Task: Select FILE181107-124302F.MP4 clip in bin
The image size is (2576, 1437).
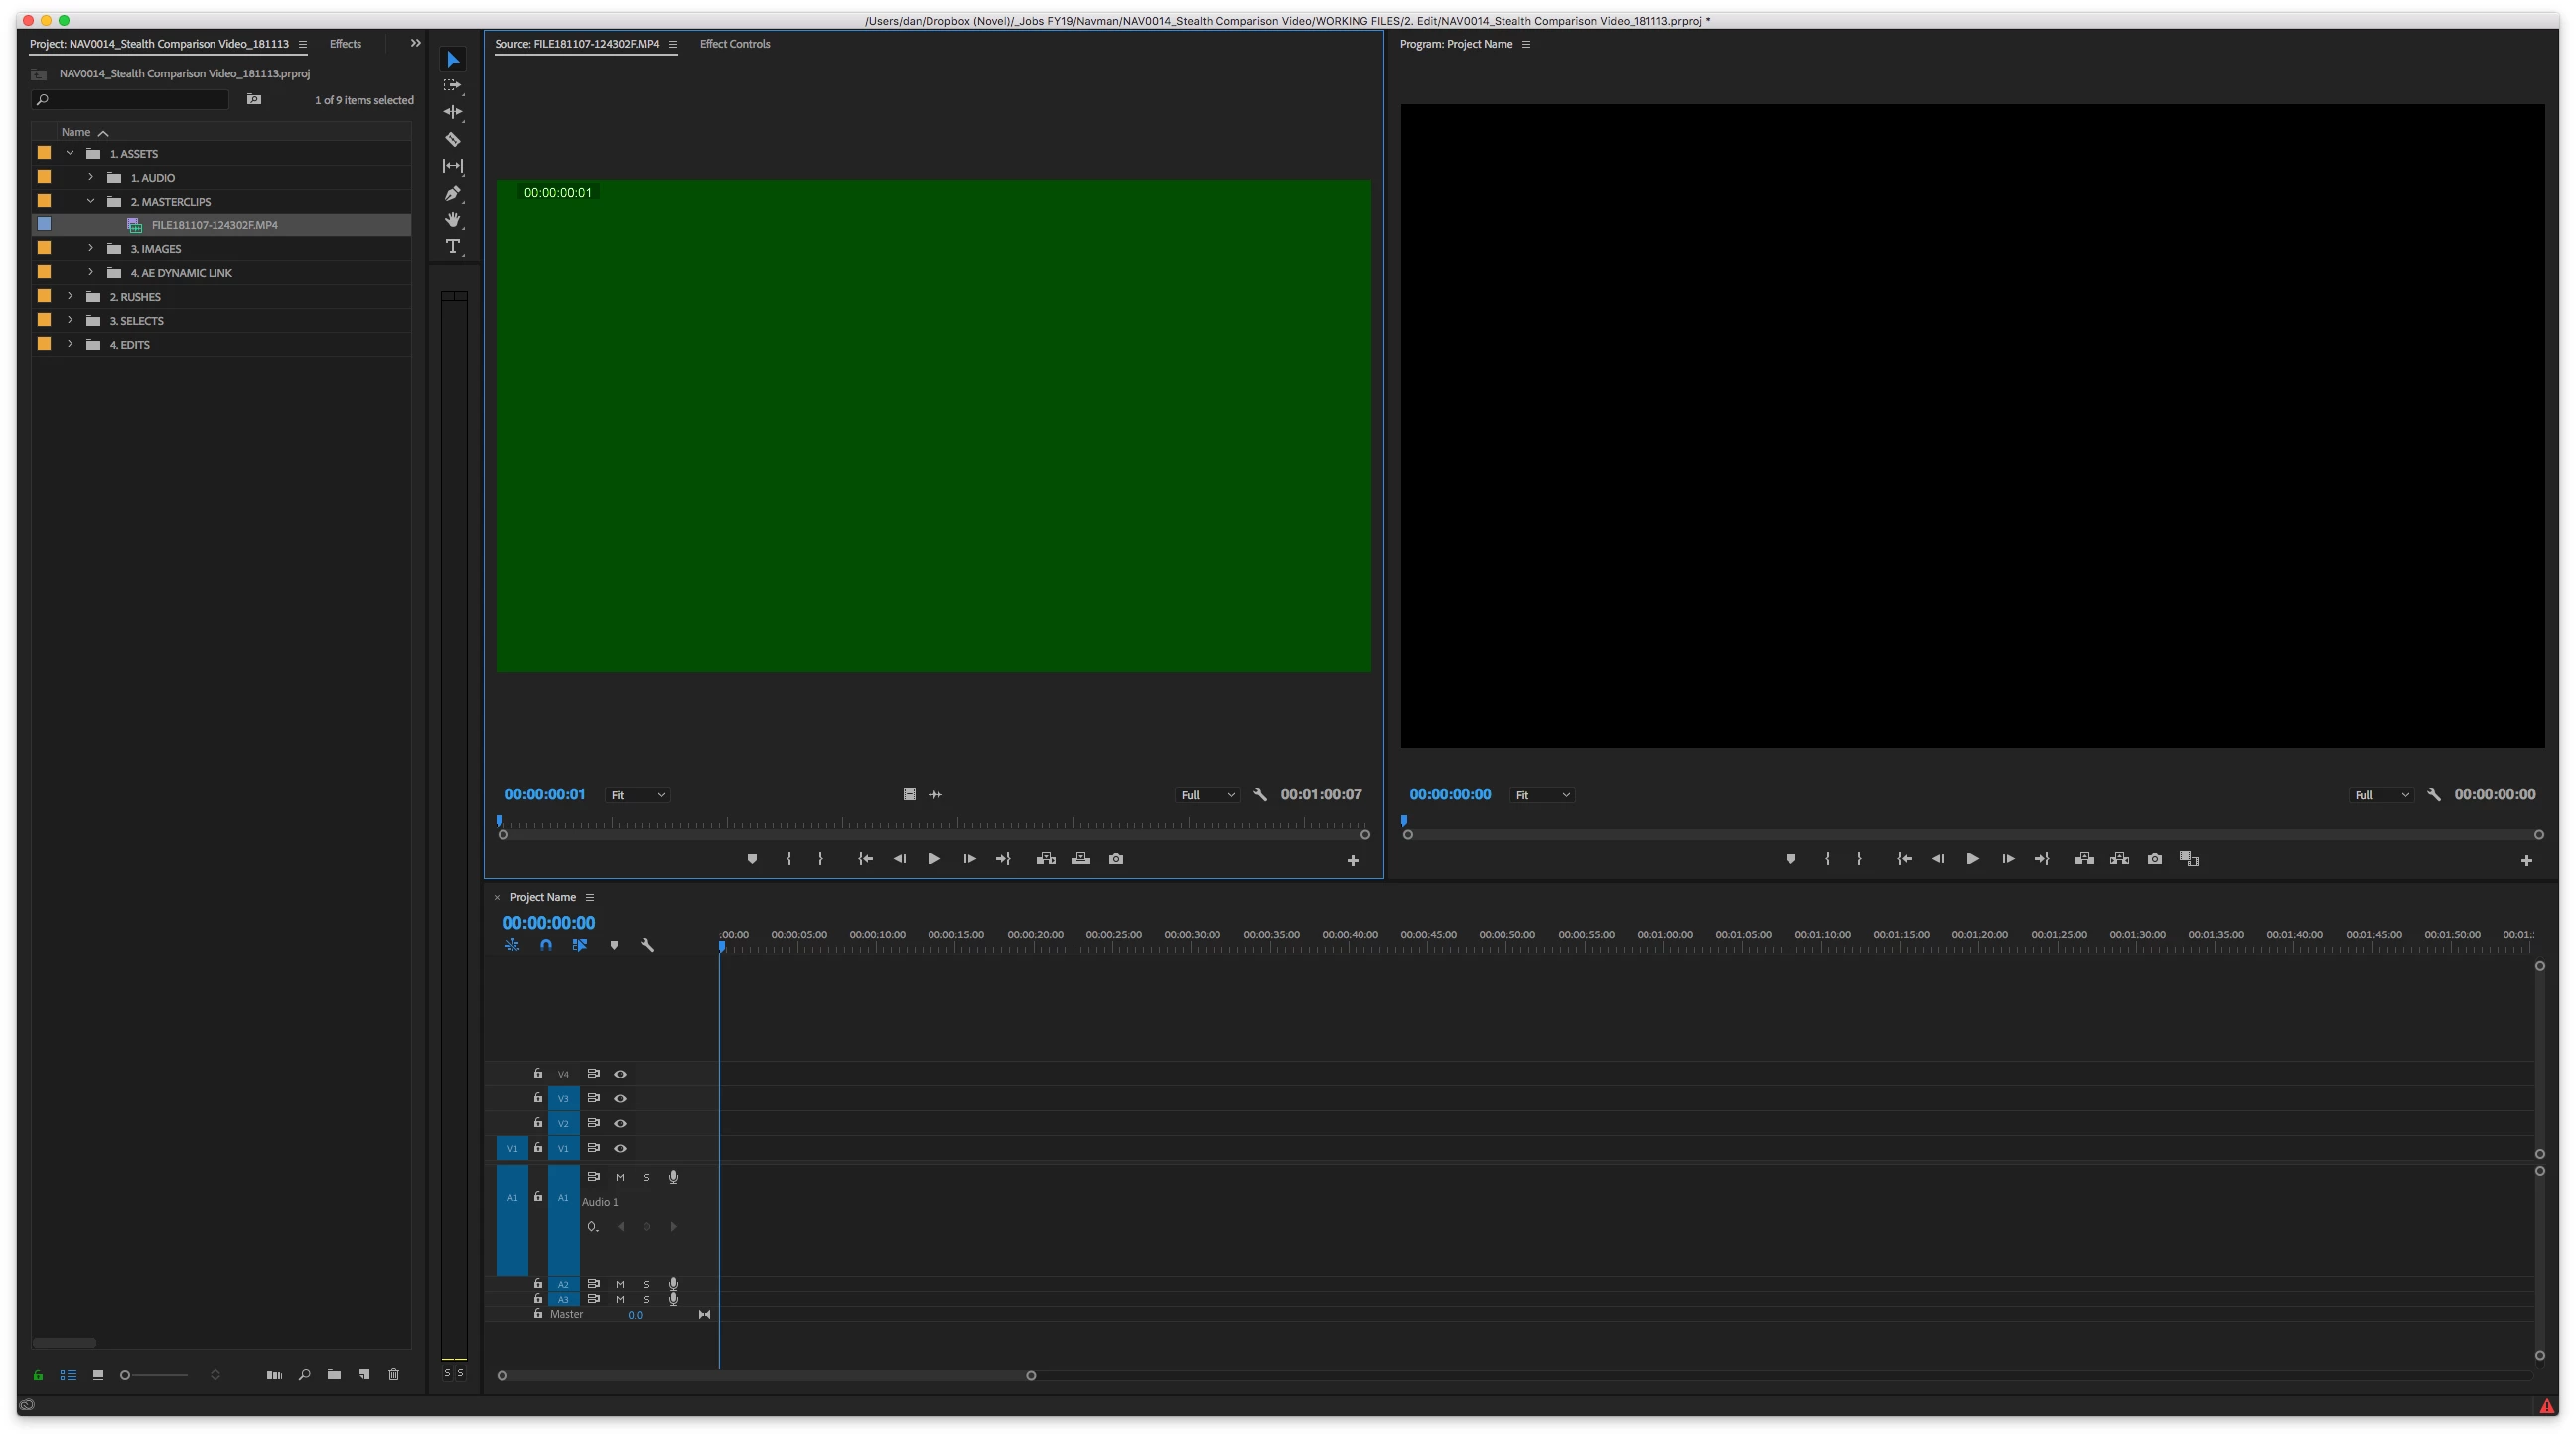Action: coord(214,225)
